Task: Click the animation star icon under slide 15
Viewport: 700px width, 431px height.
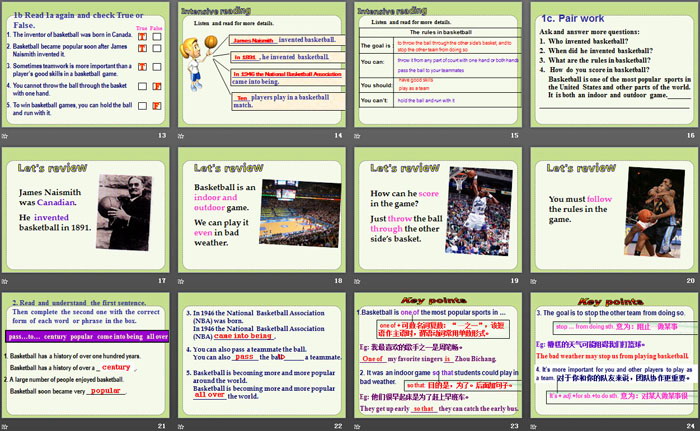Action: pos(357,136)
